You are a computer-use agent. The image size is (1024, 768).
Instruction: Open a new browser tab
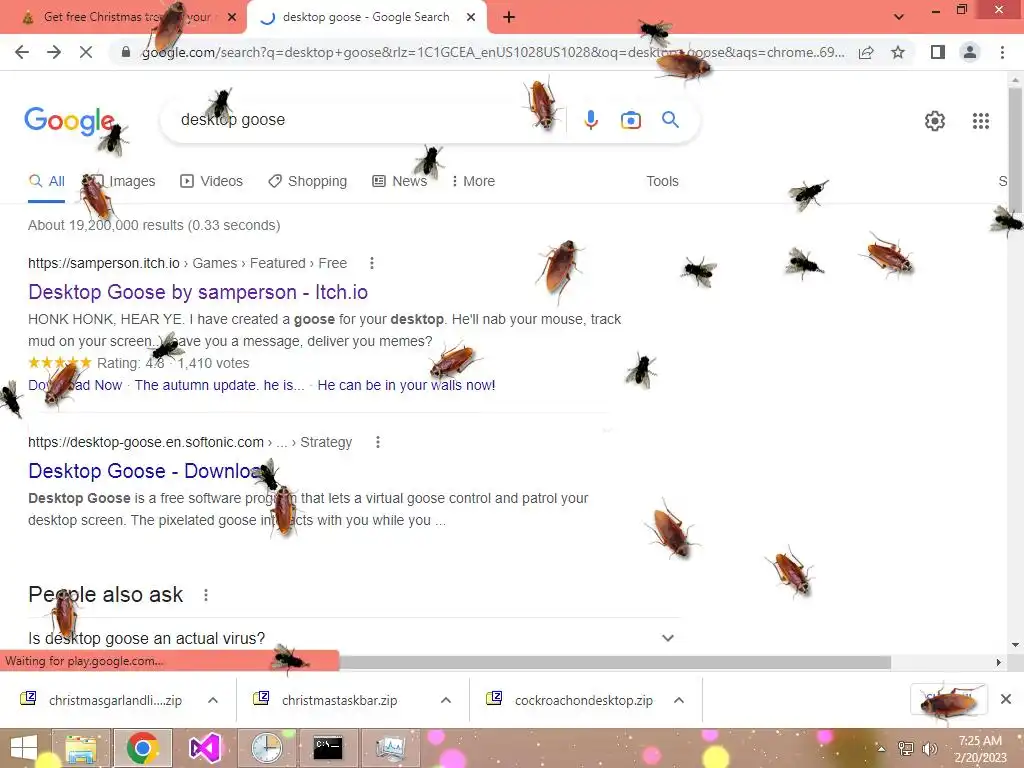pos(509,18)
